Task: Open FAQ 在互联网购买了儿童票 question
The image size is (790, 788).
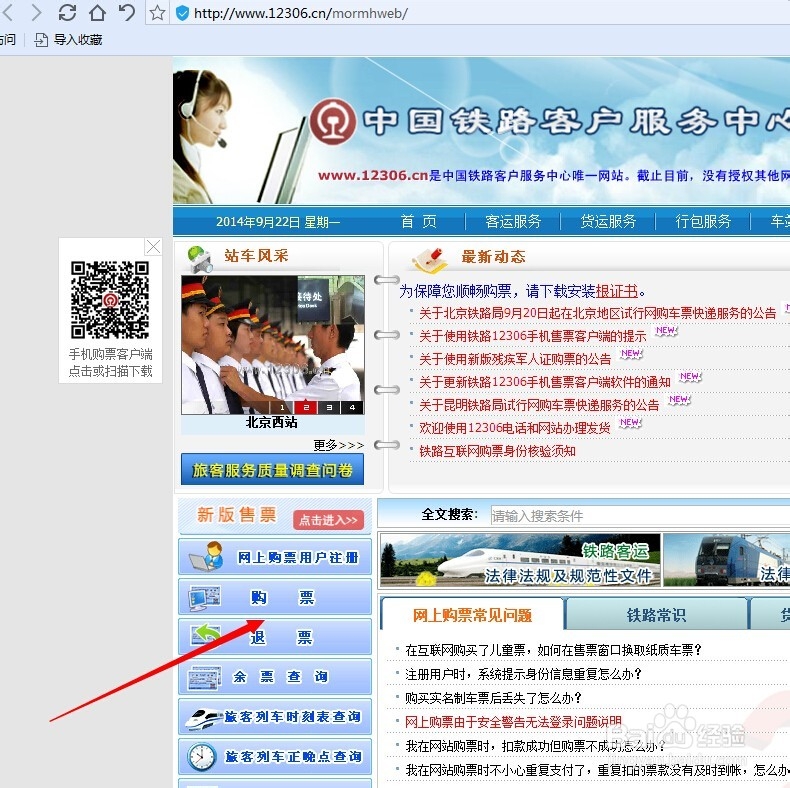Action: tap(553, 650)
